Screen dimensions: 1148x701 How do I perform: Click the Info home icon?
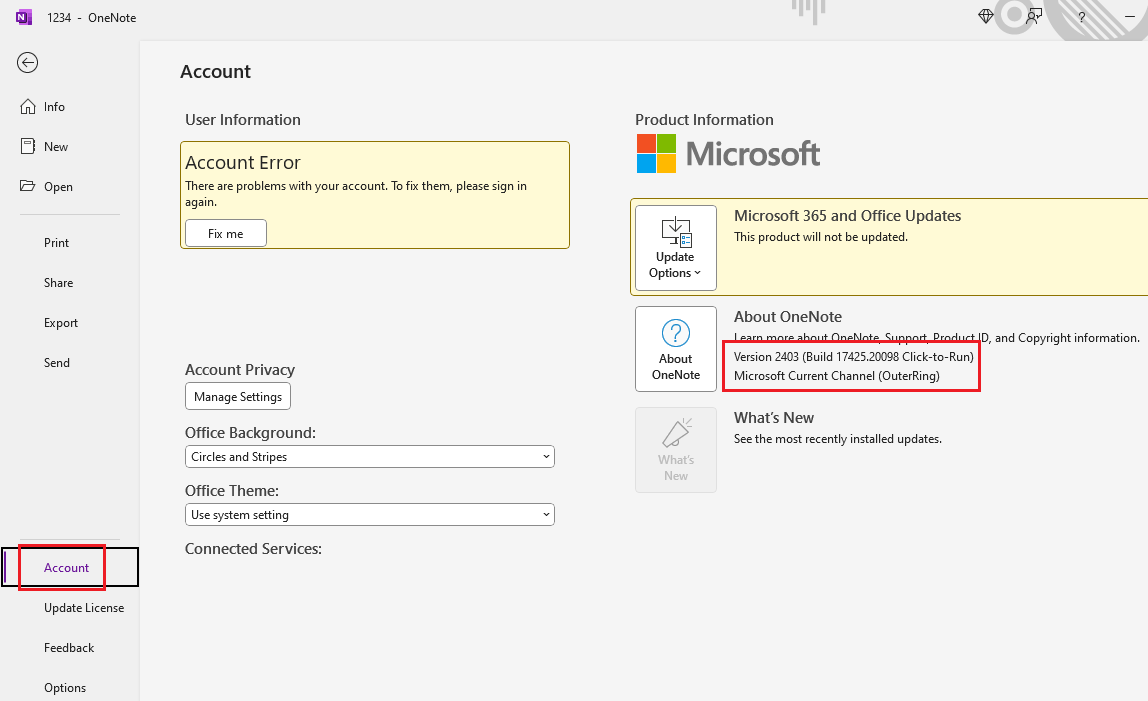click(x=28, y=107)
